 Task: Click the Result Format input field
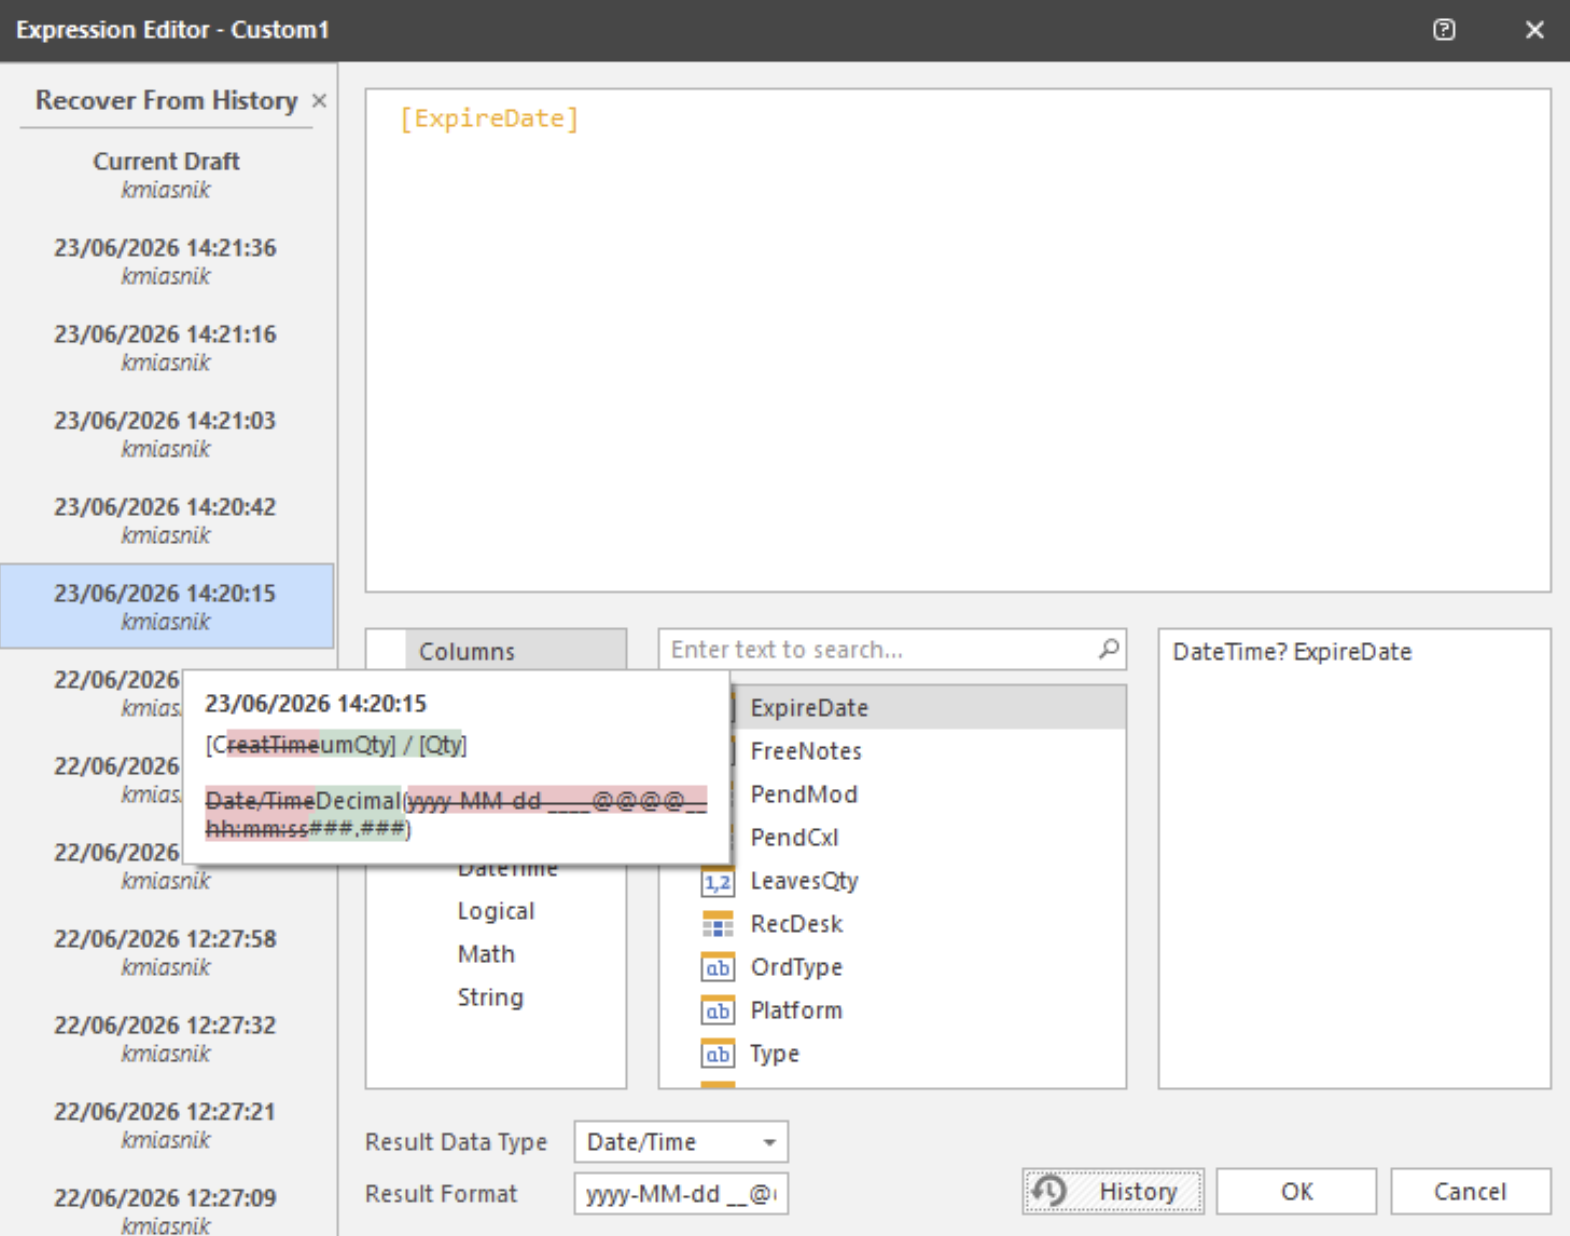681,1193
